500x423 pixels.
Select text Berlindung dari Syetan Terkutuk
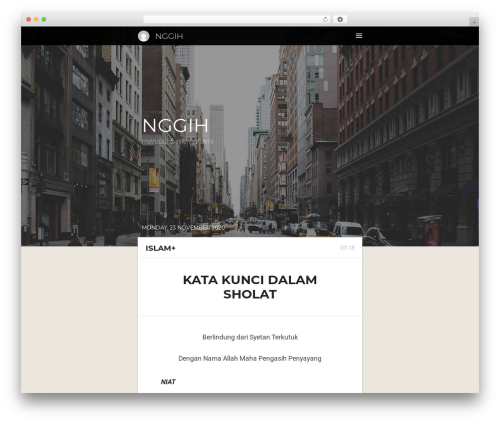pyautogui.click(x=250, y=337)
